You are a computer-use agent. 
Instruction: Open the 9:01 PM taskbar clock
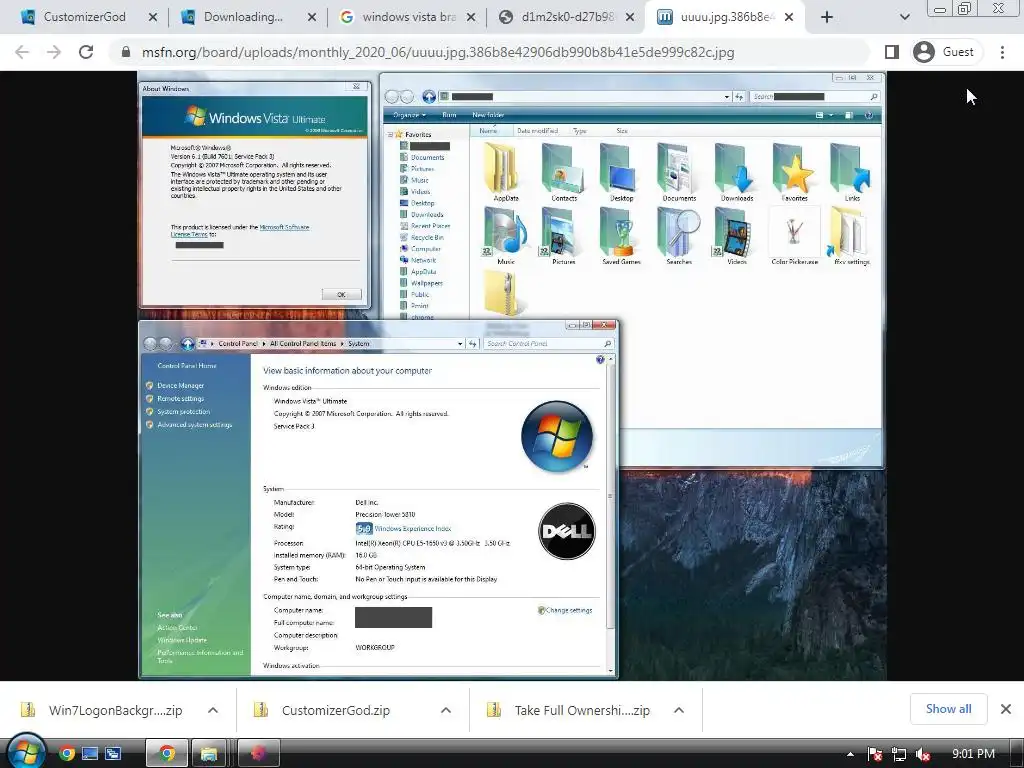coord(974,754)
